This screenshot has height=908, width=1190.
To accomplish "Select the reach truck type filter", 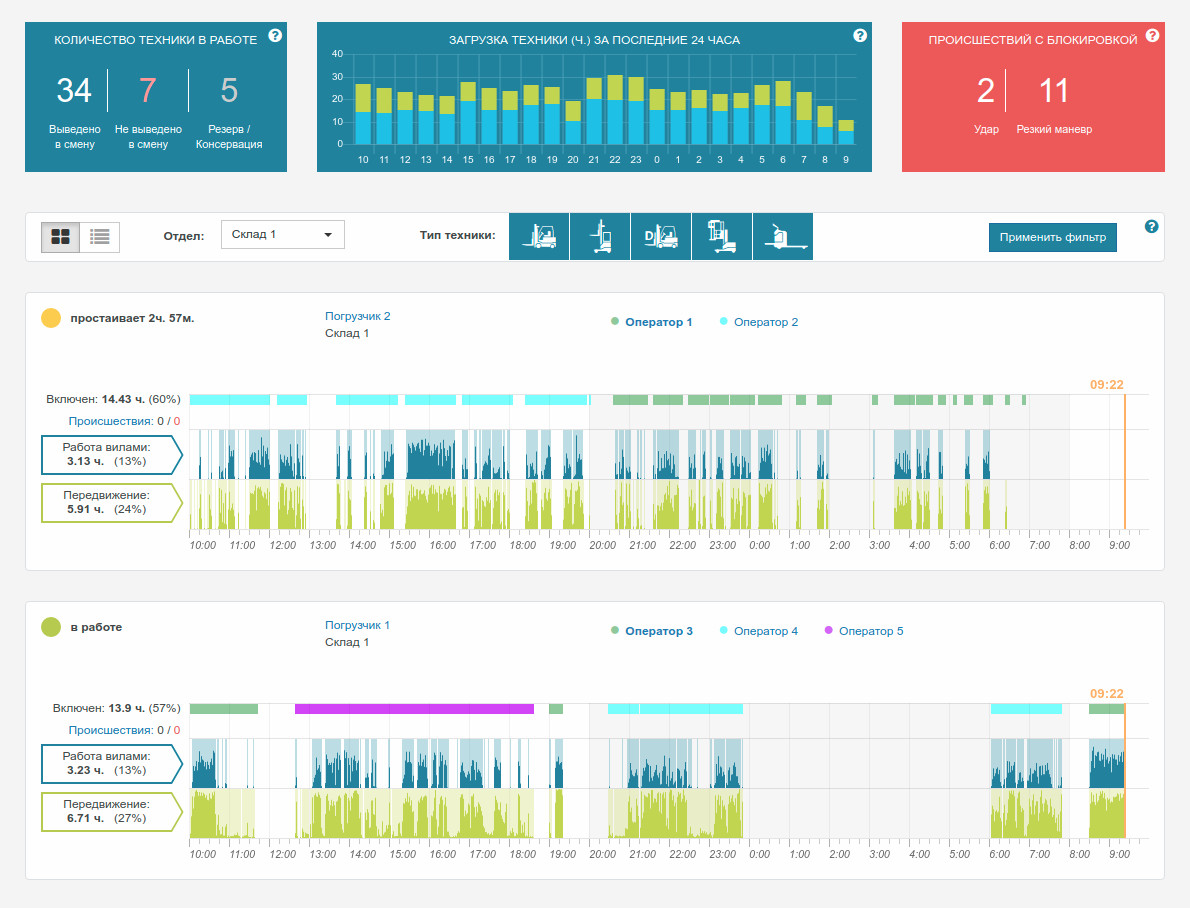I will tap(600, 236).
